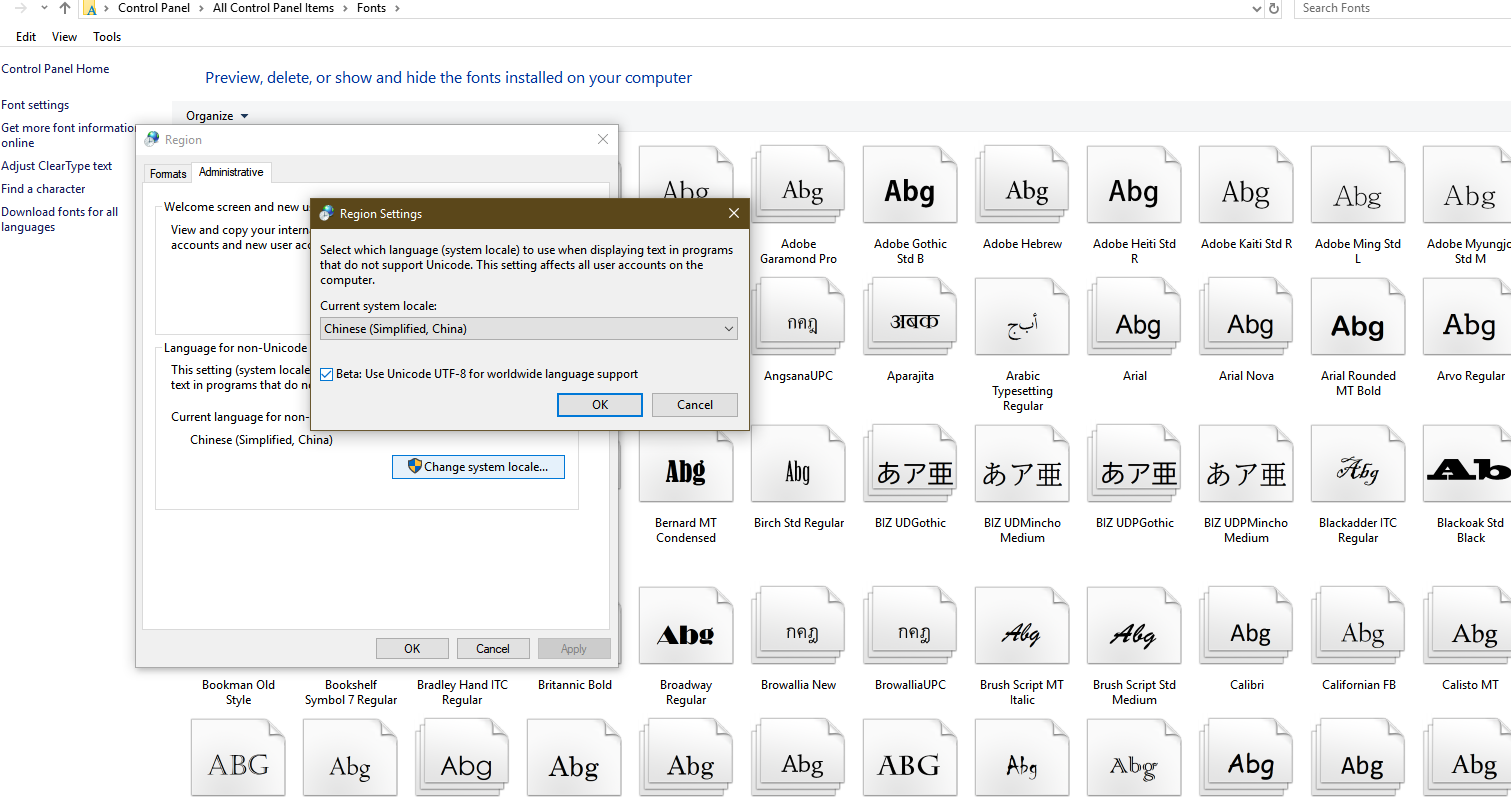Cancel the Region Settings dialog

pyautogui.click(x=695, y=405)
